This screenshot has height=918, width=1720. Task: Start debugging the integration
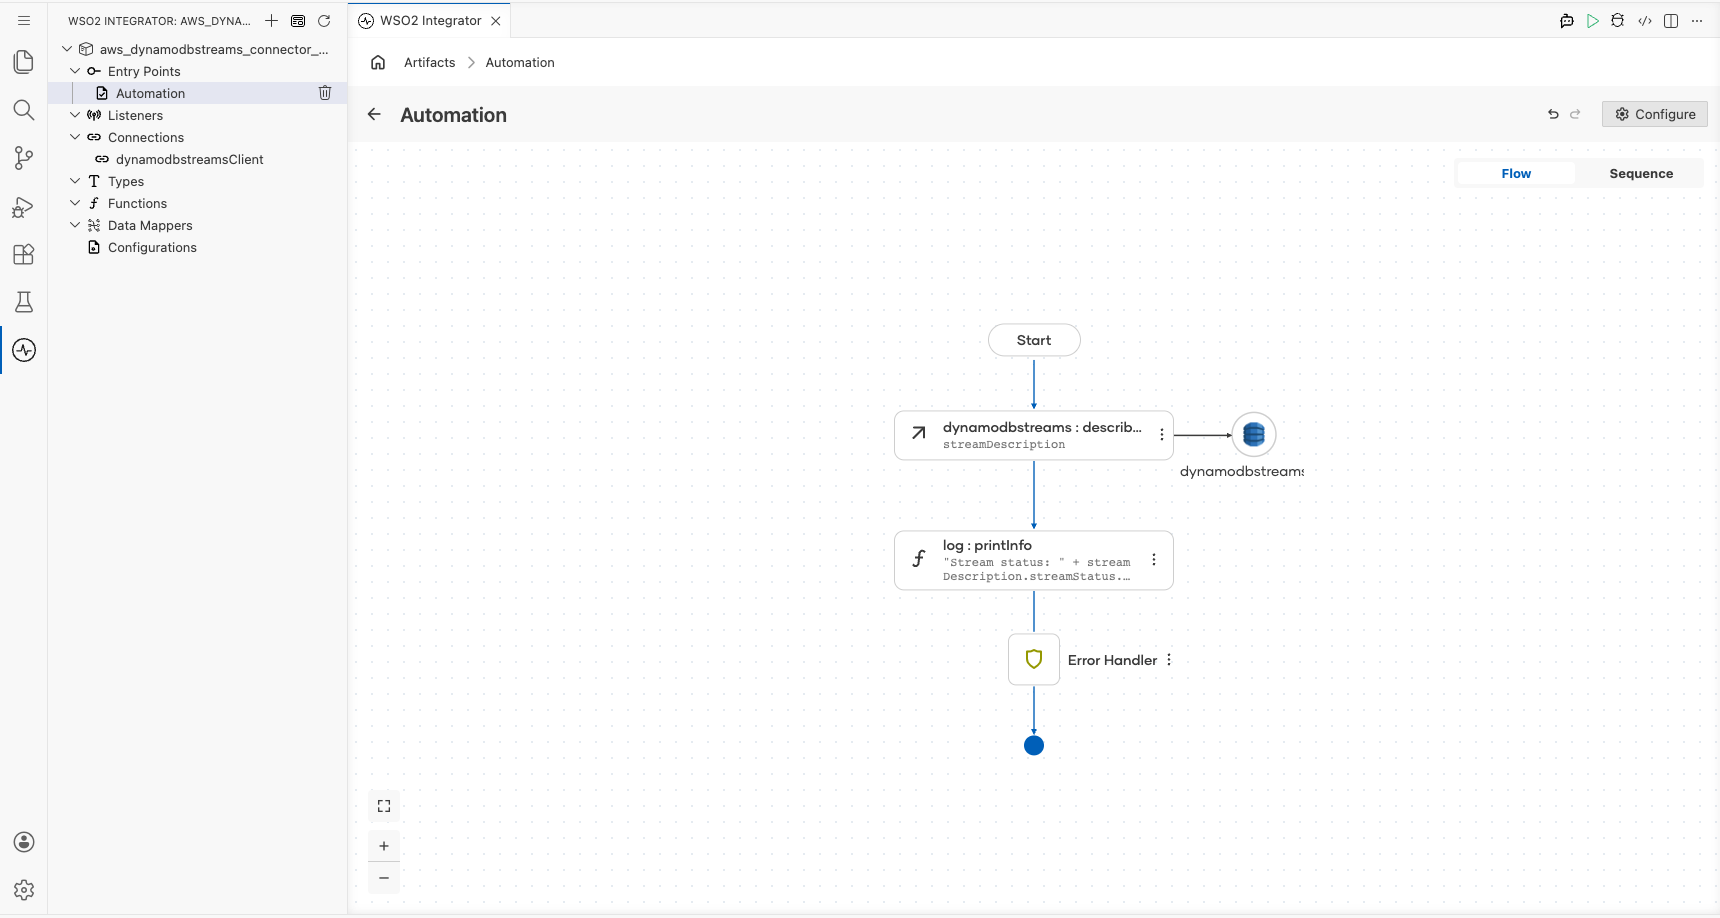(x=1618, y=20)
